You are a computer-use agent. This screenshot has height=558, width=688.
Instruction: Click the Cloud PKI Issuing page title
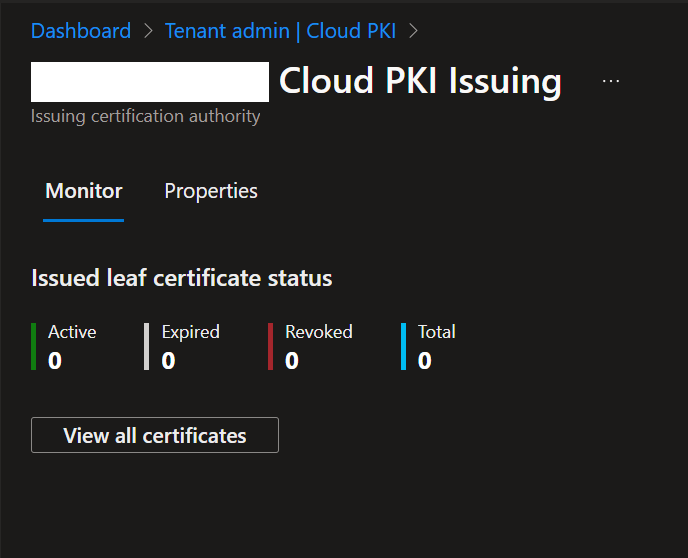pos(420,81)
